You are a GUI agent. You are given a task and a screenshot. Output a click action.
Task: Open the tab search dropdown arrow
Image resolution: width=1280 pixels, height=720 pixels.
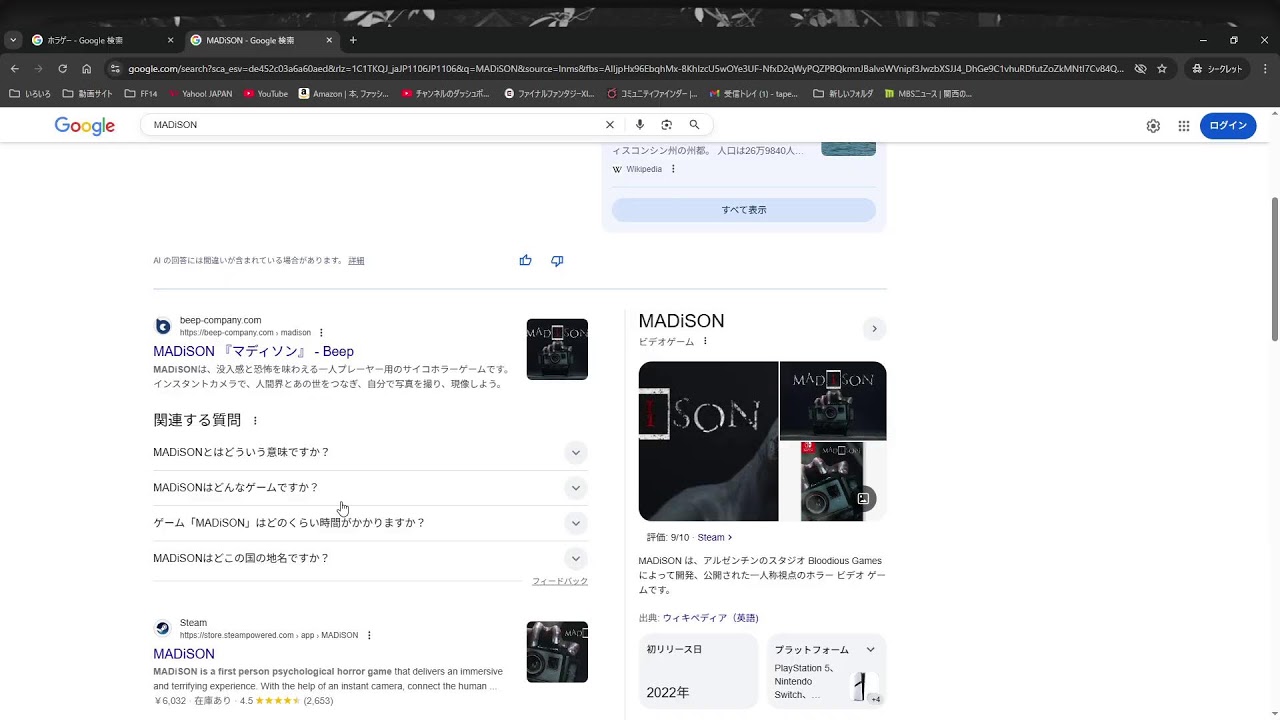[x=12, y=40]
